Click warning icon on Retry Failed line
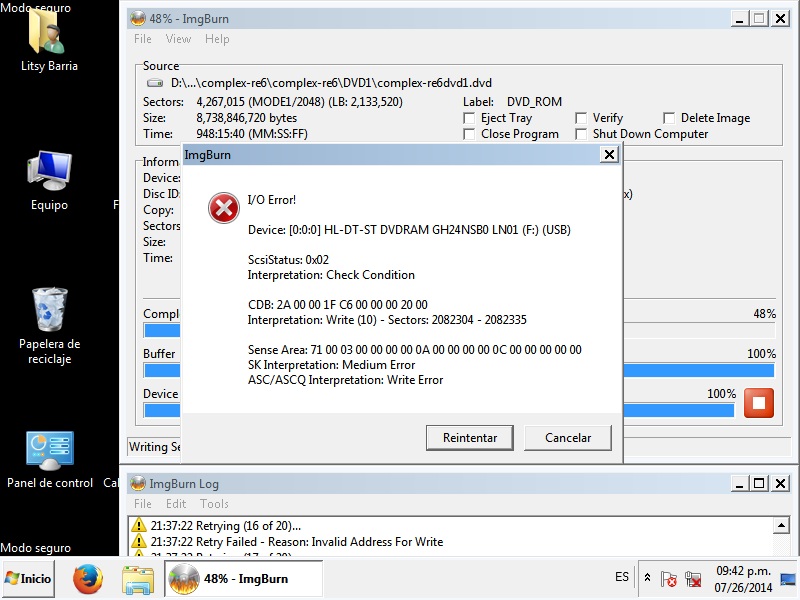Viewport: 800px width, 600px height. (x=138, y=541)
